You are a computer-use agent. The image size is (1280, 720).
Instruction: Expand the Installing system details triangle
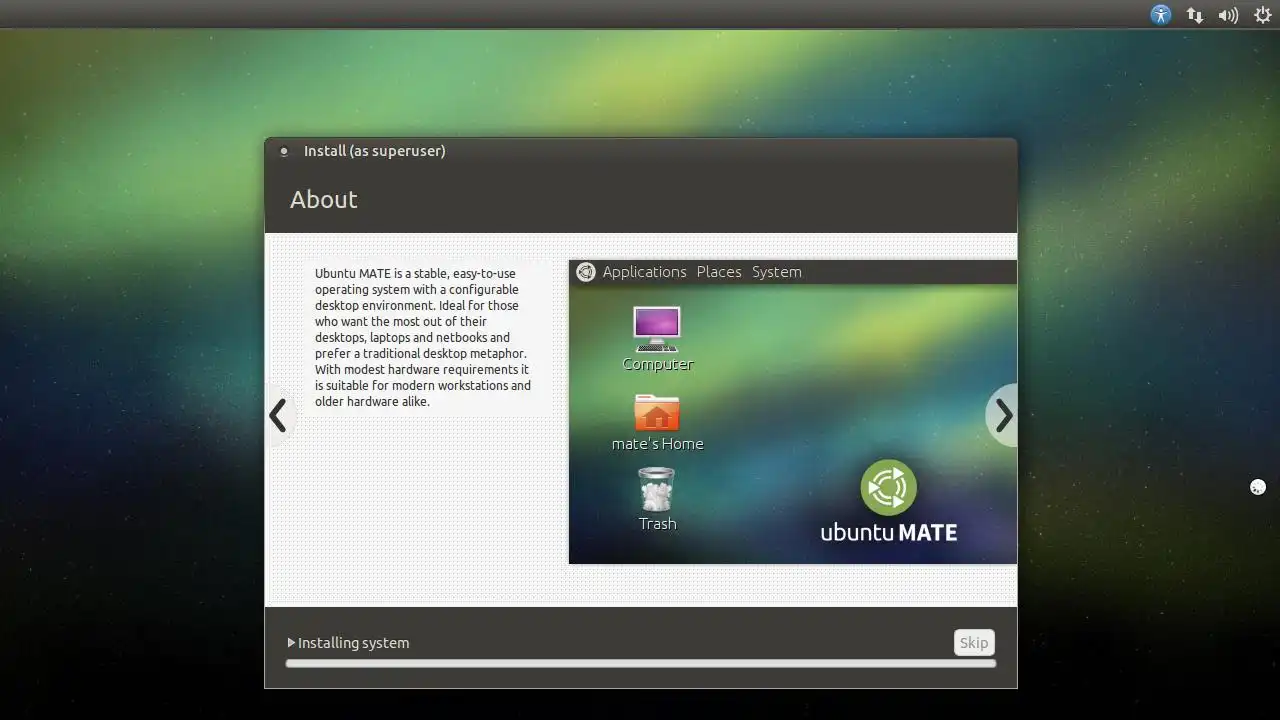pyautogui.click(x=291, y=643)
